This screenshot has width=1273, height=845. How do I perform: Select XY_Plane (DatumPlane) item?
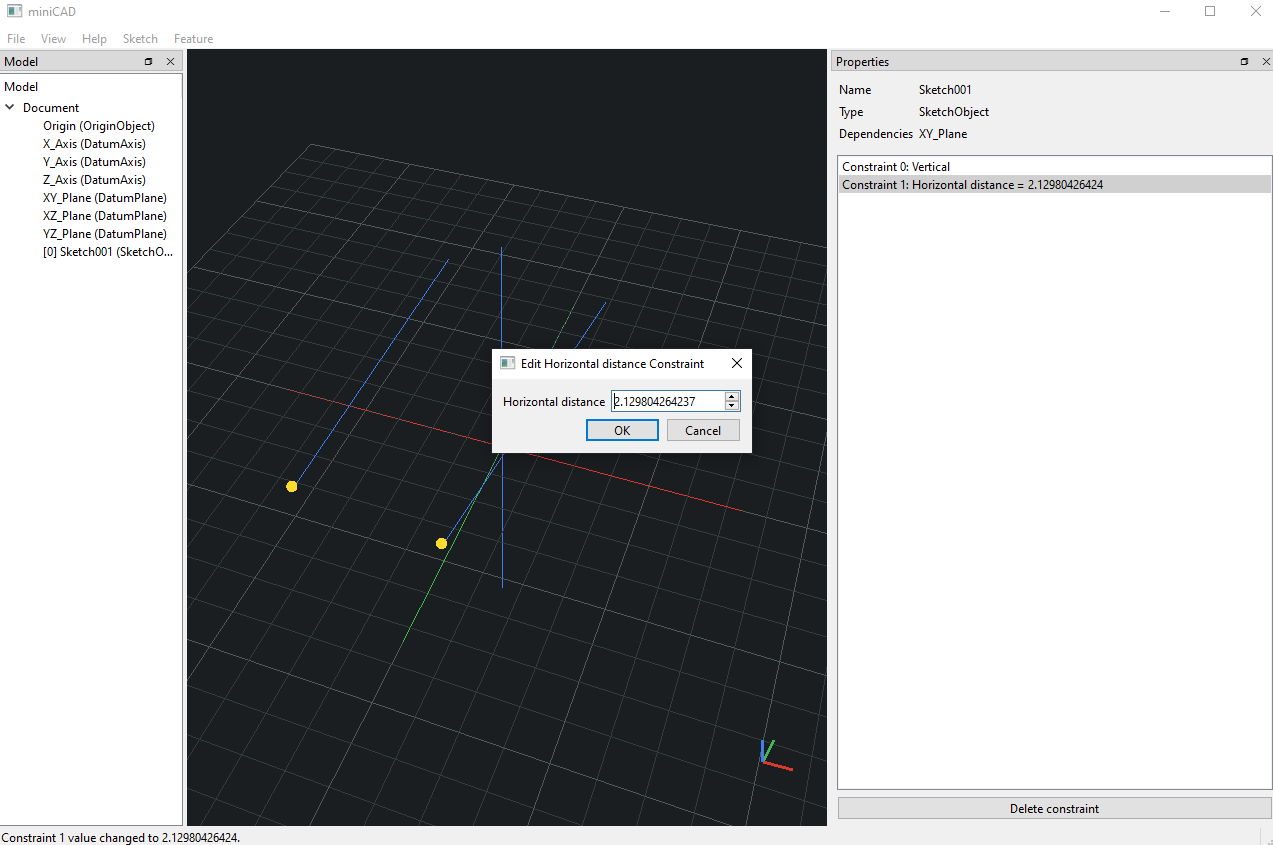click(105, 198)
